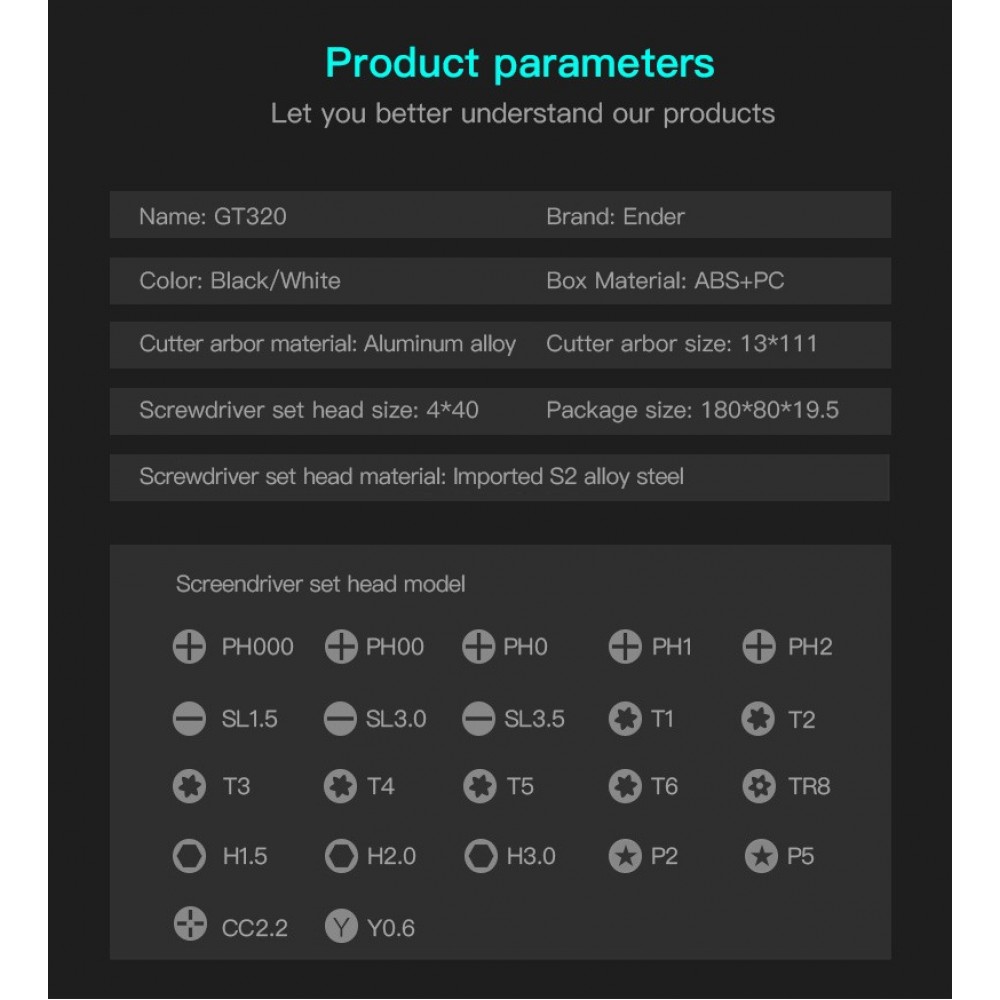Select the Brand: Ender text

(615, 217)
